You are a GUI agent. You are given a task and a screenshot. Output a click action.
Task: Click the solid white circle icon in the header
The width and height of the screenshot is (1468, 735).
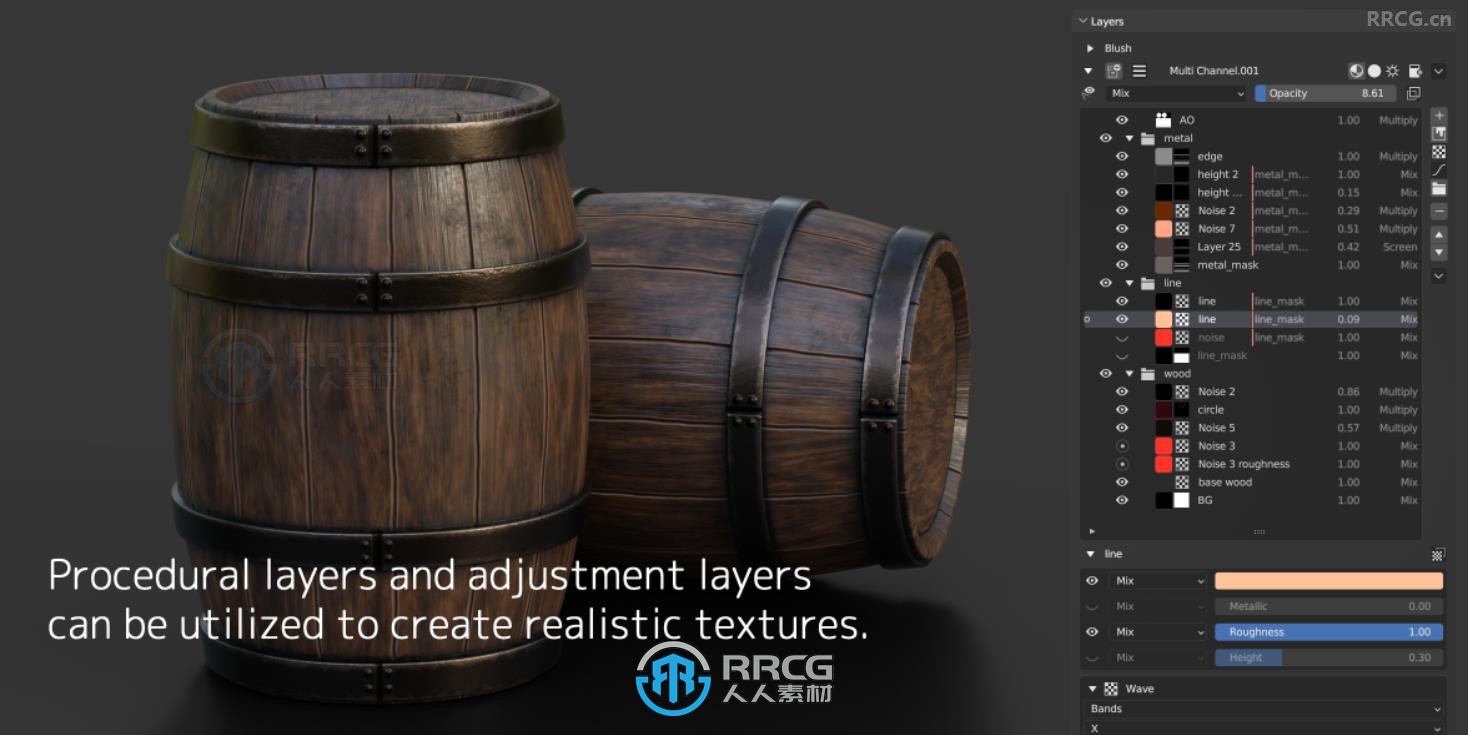pyautogui.click(x=1374, y=71)
